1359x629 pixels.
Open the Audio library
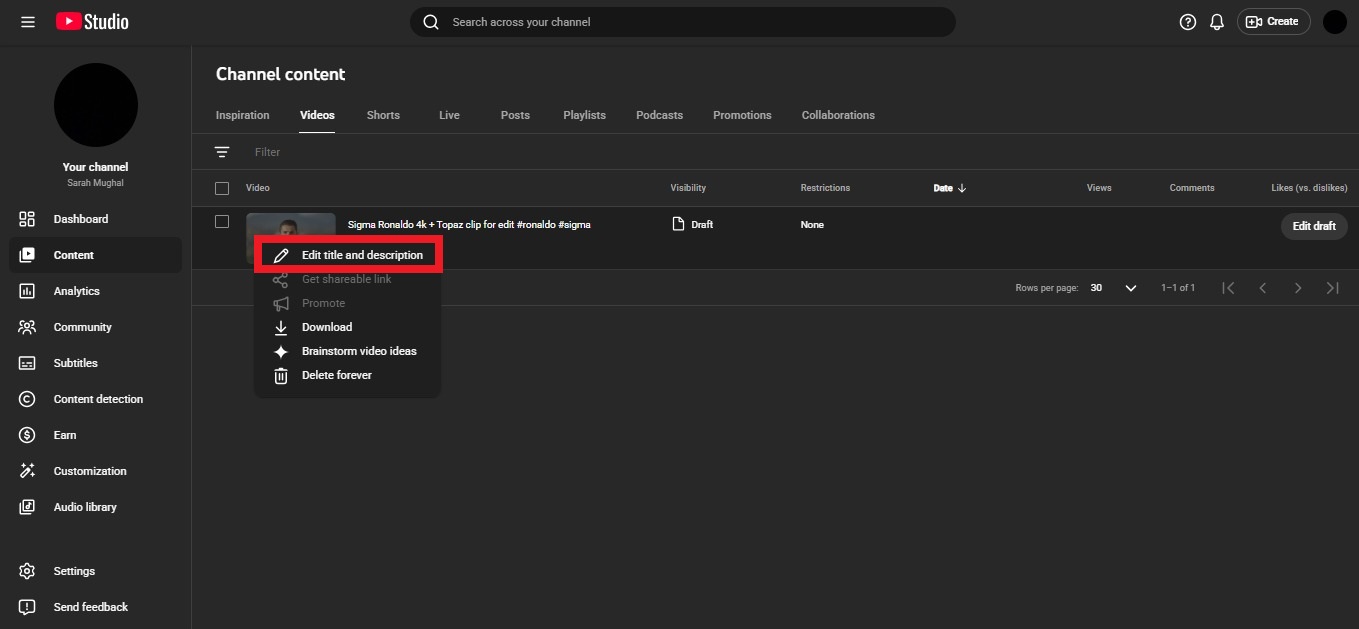click(x=85, y=506)
